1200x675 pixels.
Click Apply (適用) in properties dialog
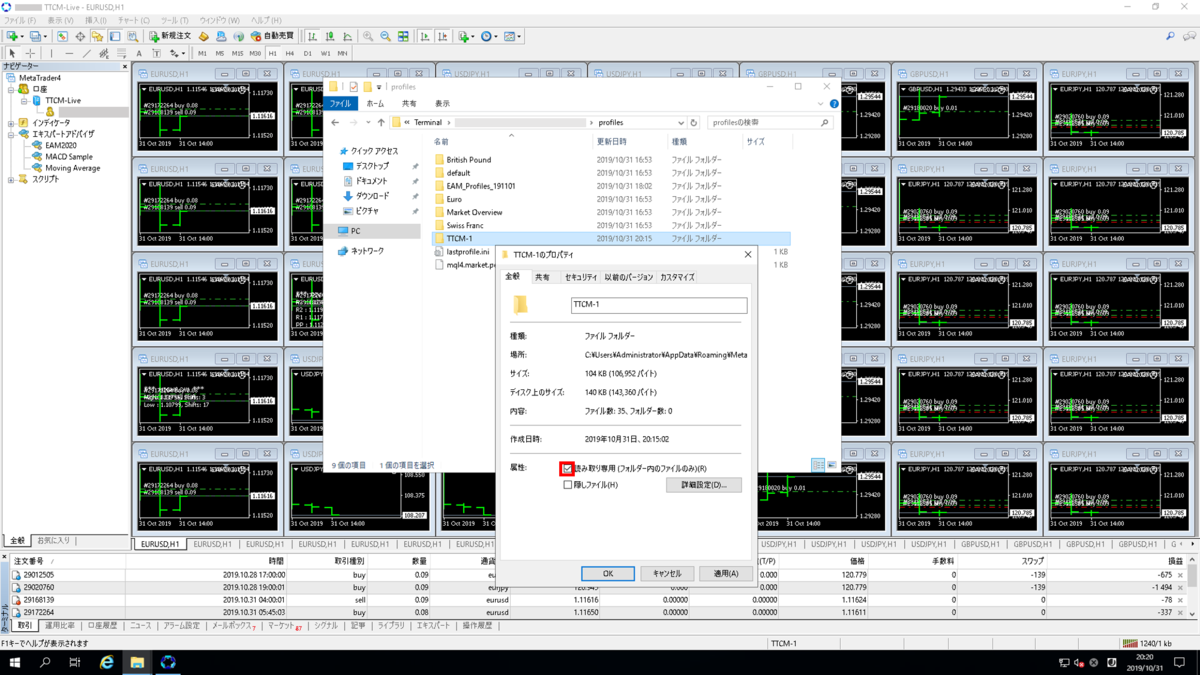pyautogui.click(x=726, y=574)
